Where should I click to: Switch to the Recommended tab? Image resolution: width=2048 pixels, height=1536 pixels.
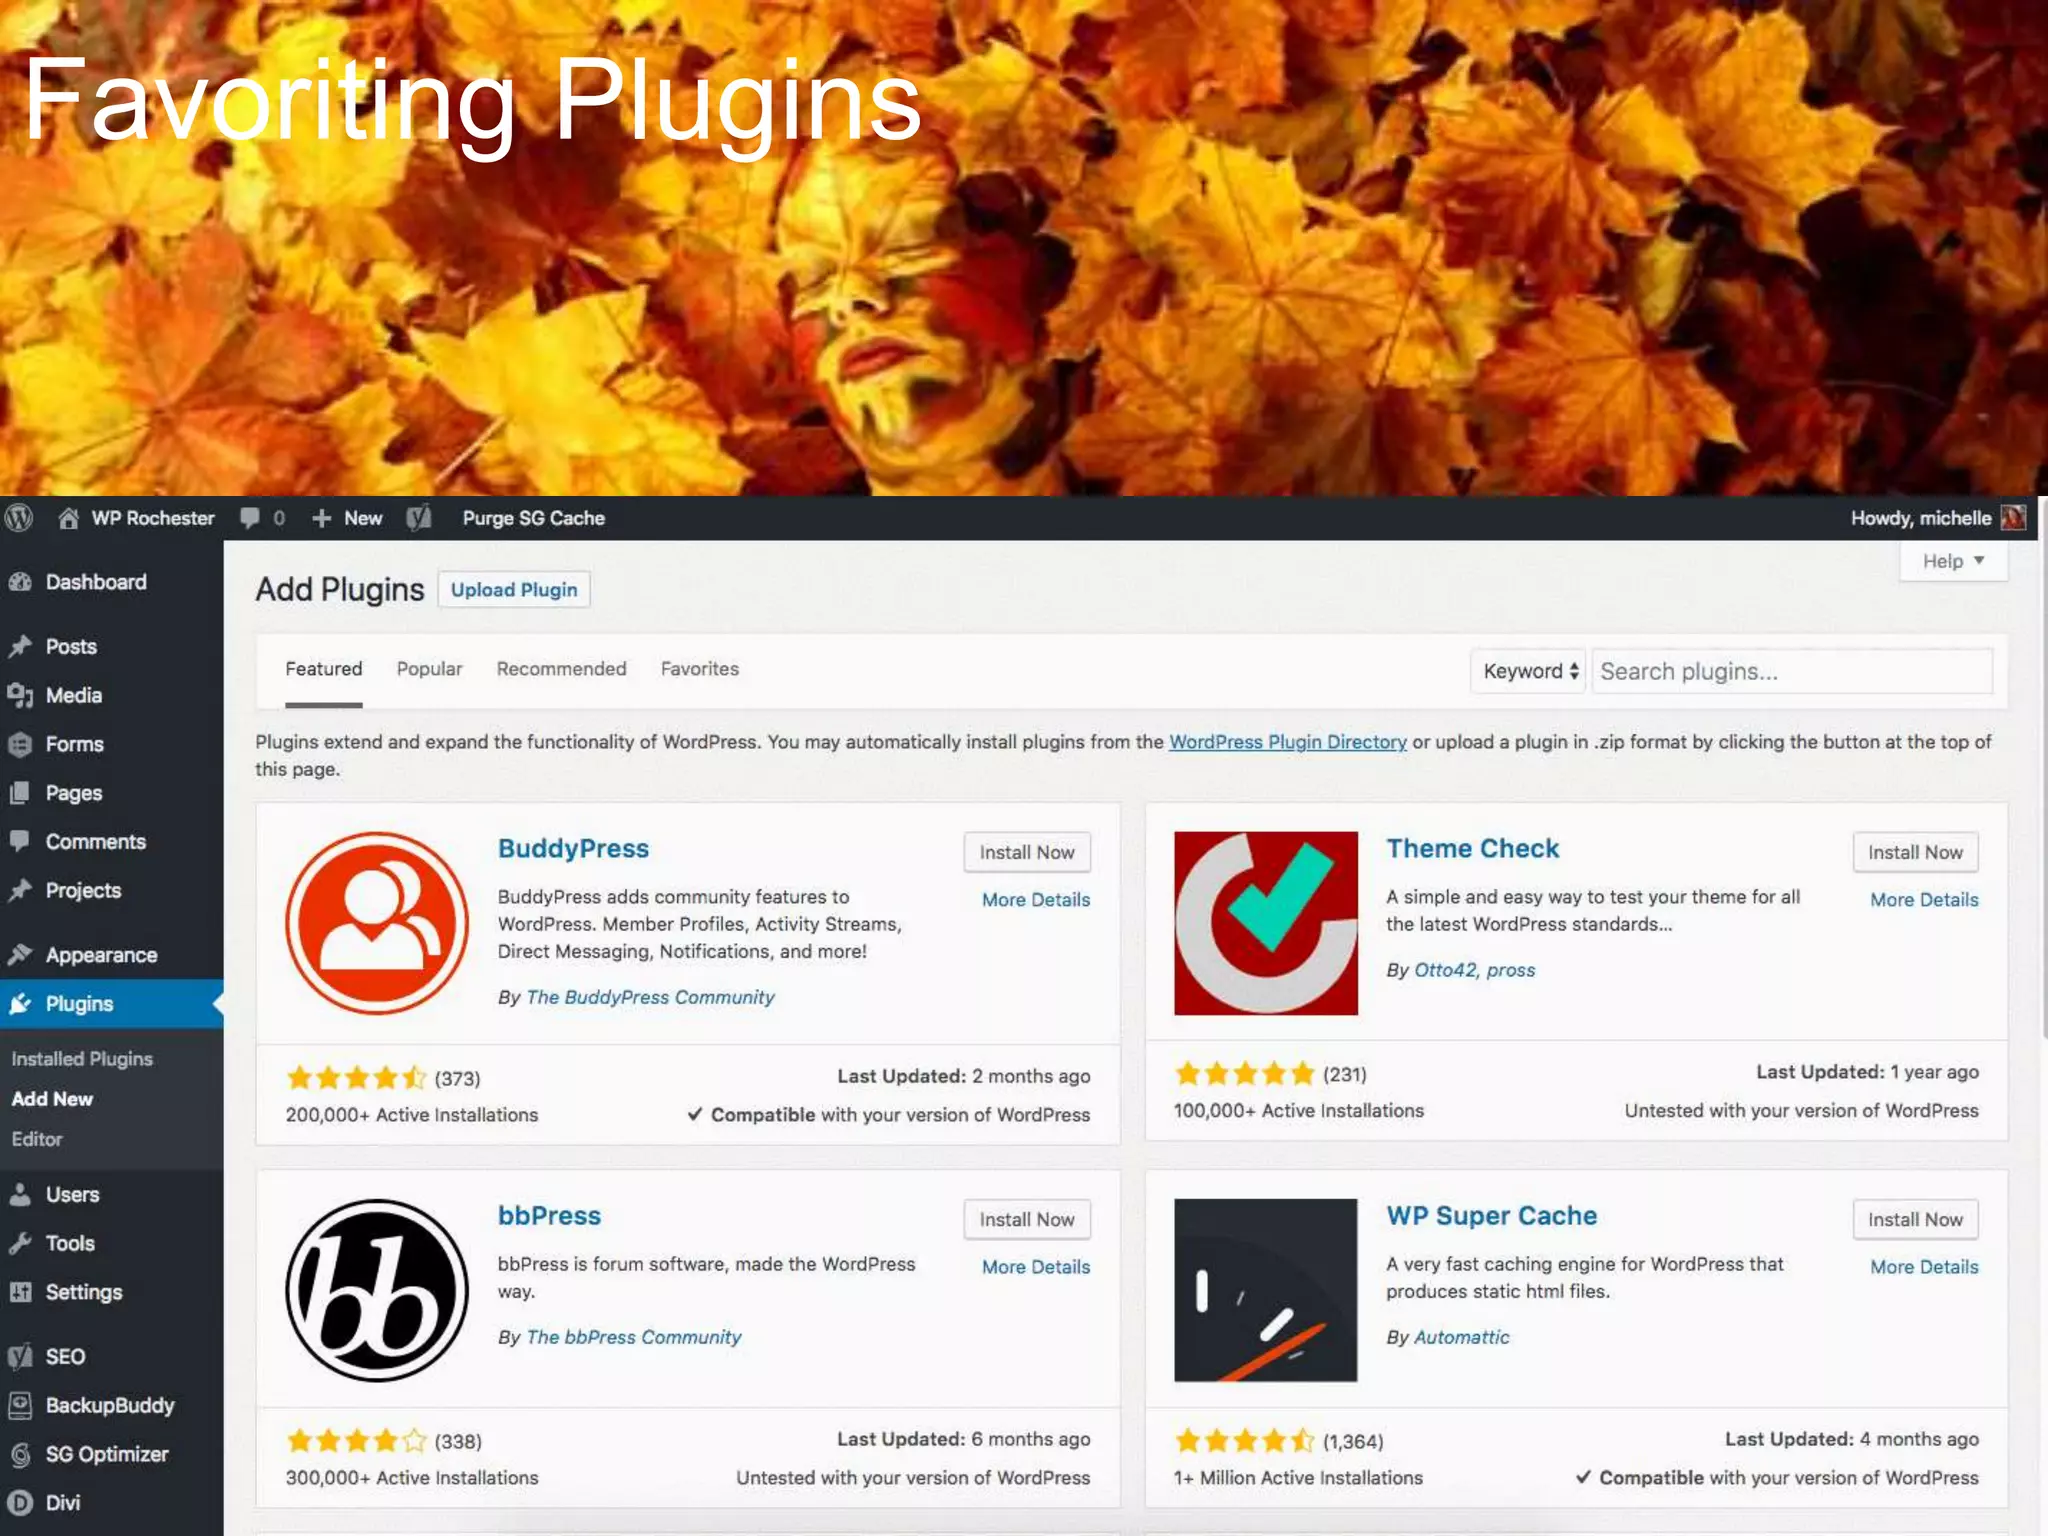tap(562, 669)
